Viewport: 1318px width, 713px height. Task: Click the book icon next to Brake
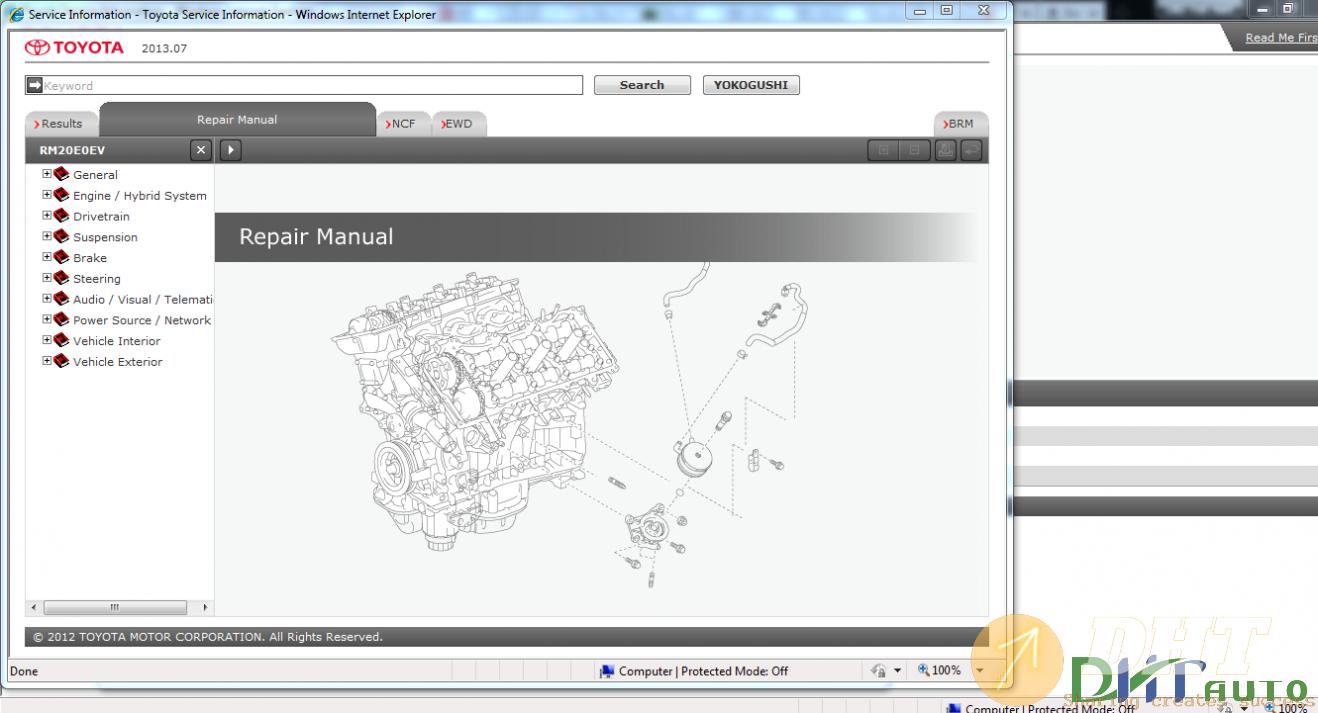[x=61, y=257]
